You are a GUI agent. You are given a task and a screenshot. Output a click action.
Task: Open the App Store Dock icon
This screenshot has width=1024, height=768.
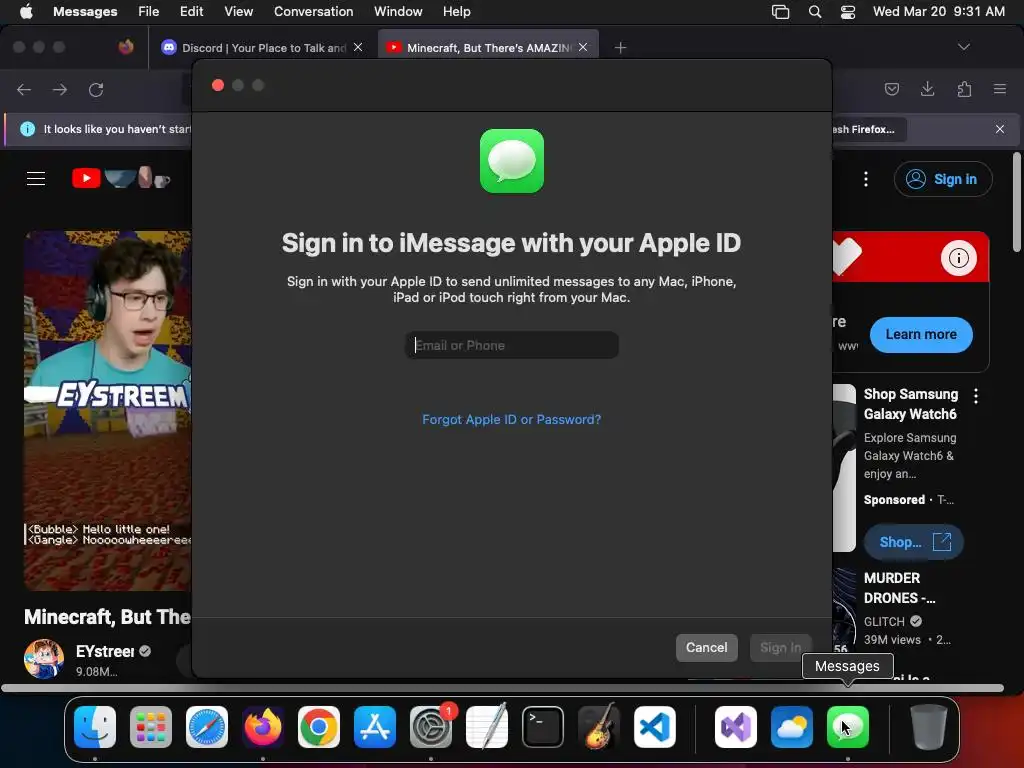click(x=375, y=727)
